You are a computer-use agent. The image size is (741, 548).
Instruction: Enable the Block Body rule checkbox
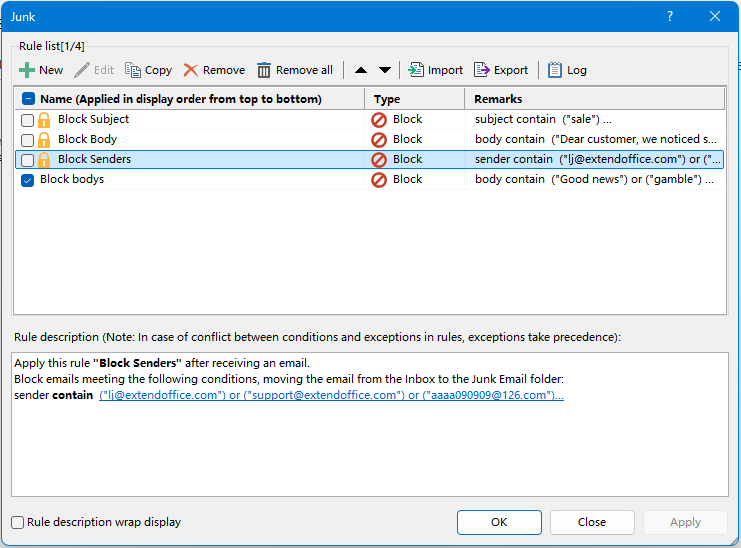pos(28,140)
